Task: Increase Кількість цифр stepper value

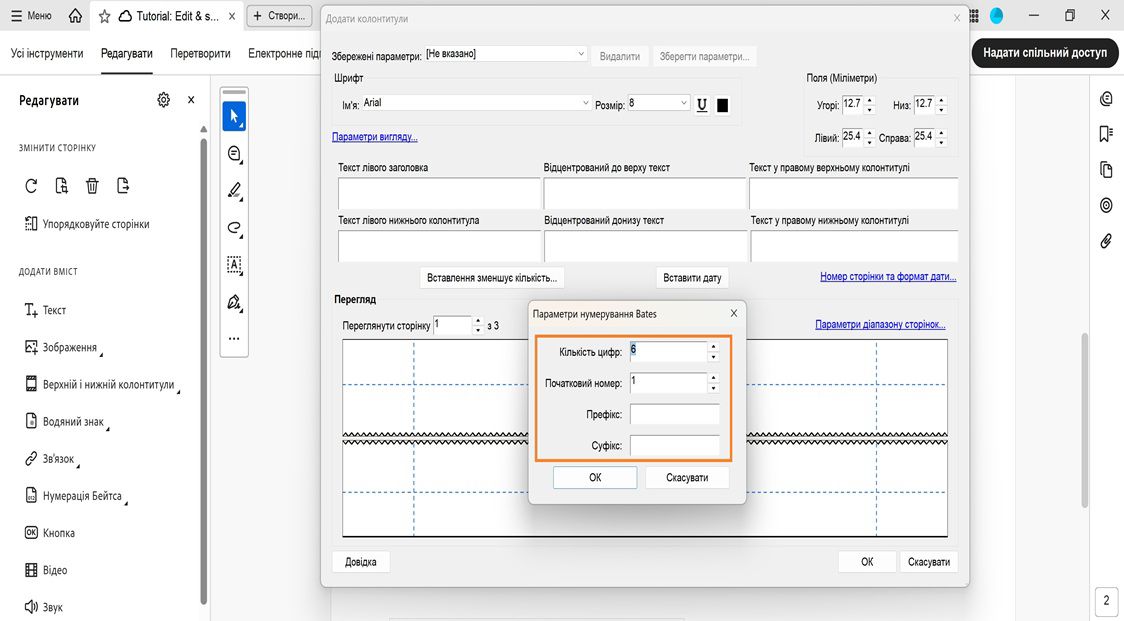Action: pos(713,347)
